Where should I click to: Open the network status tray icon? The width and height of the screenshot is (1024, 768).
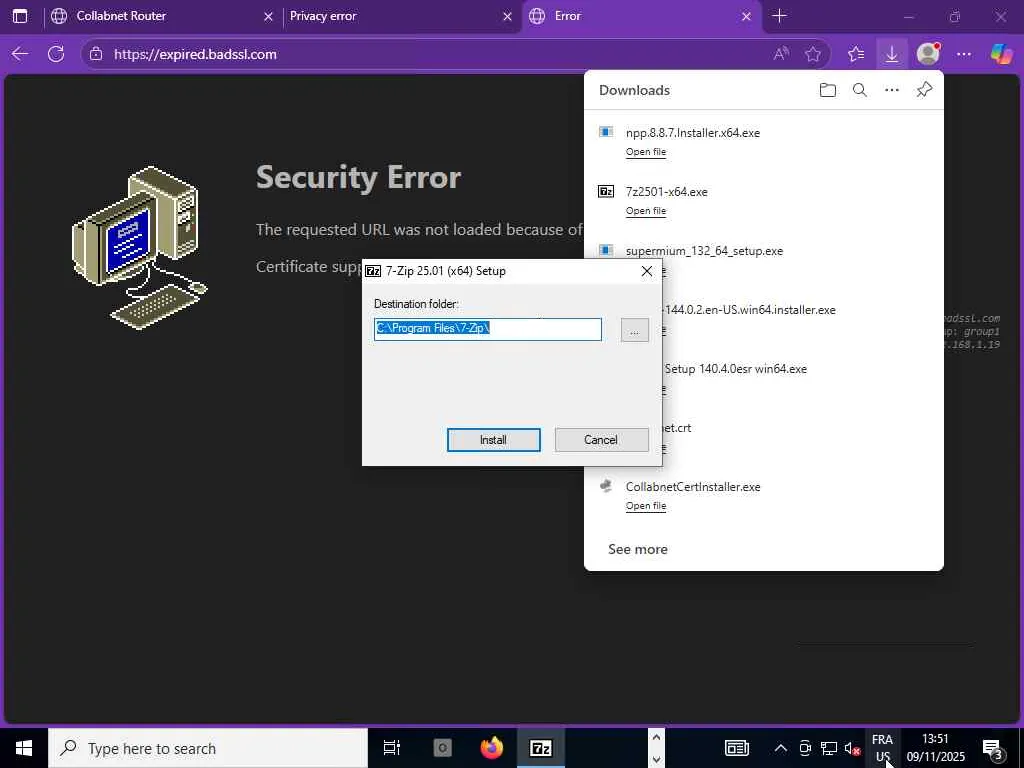829,748
